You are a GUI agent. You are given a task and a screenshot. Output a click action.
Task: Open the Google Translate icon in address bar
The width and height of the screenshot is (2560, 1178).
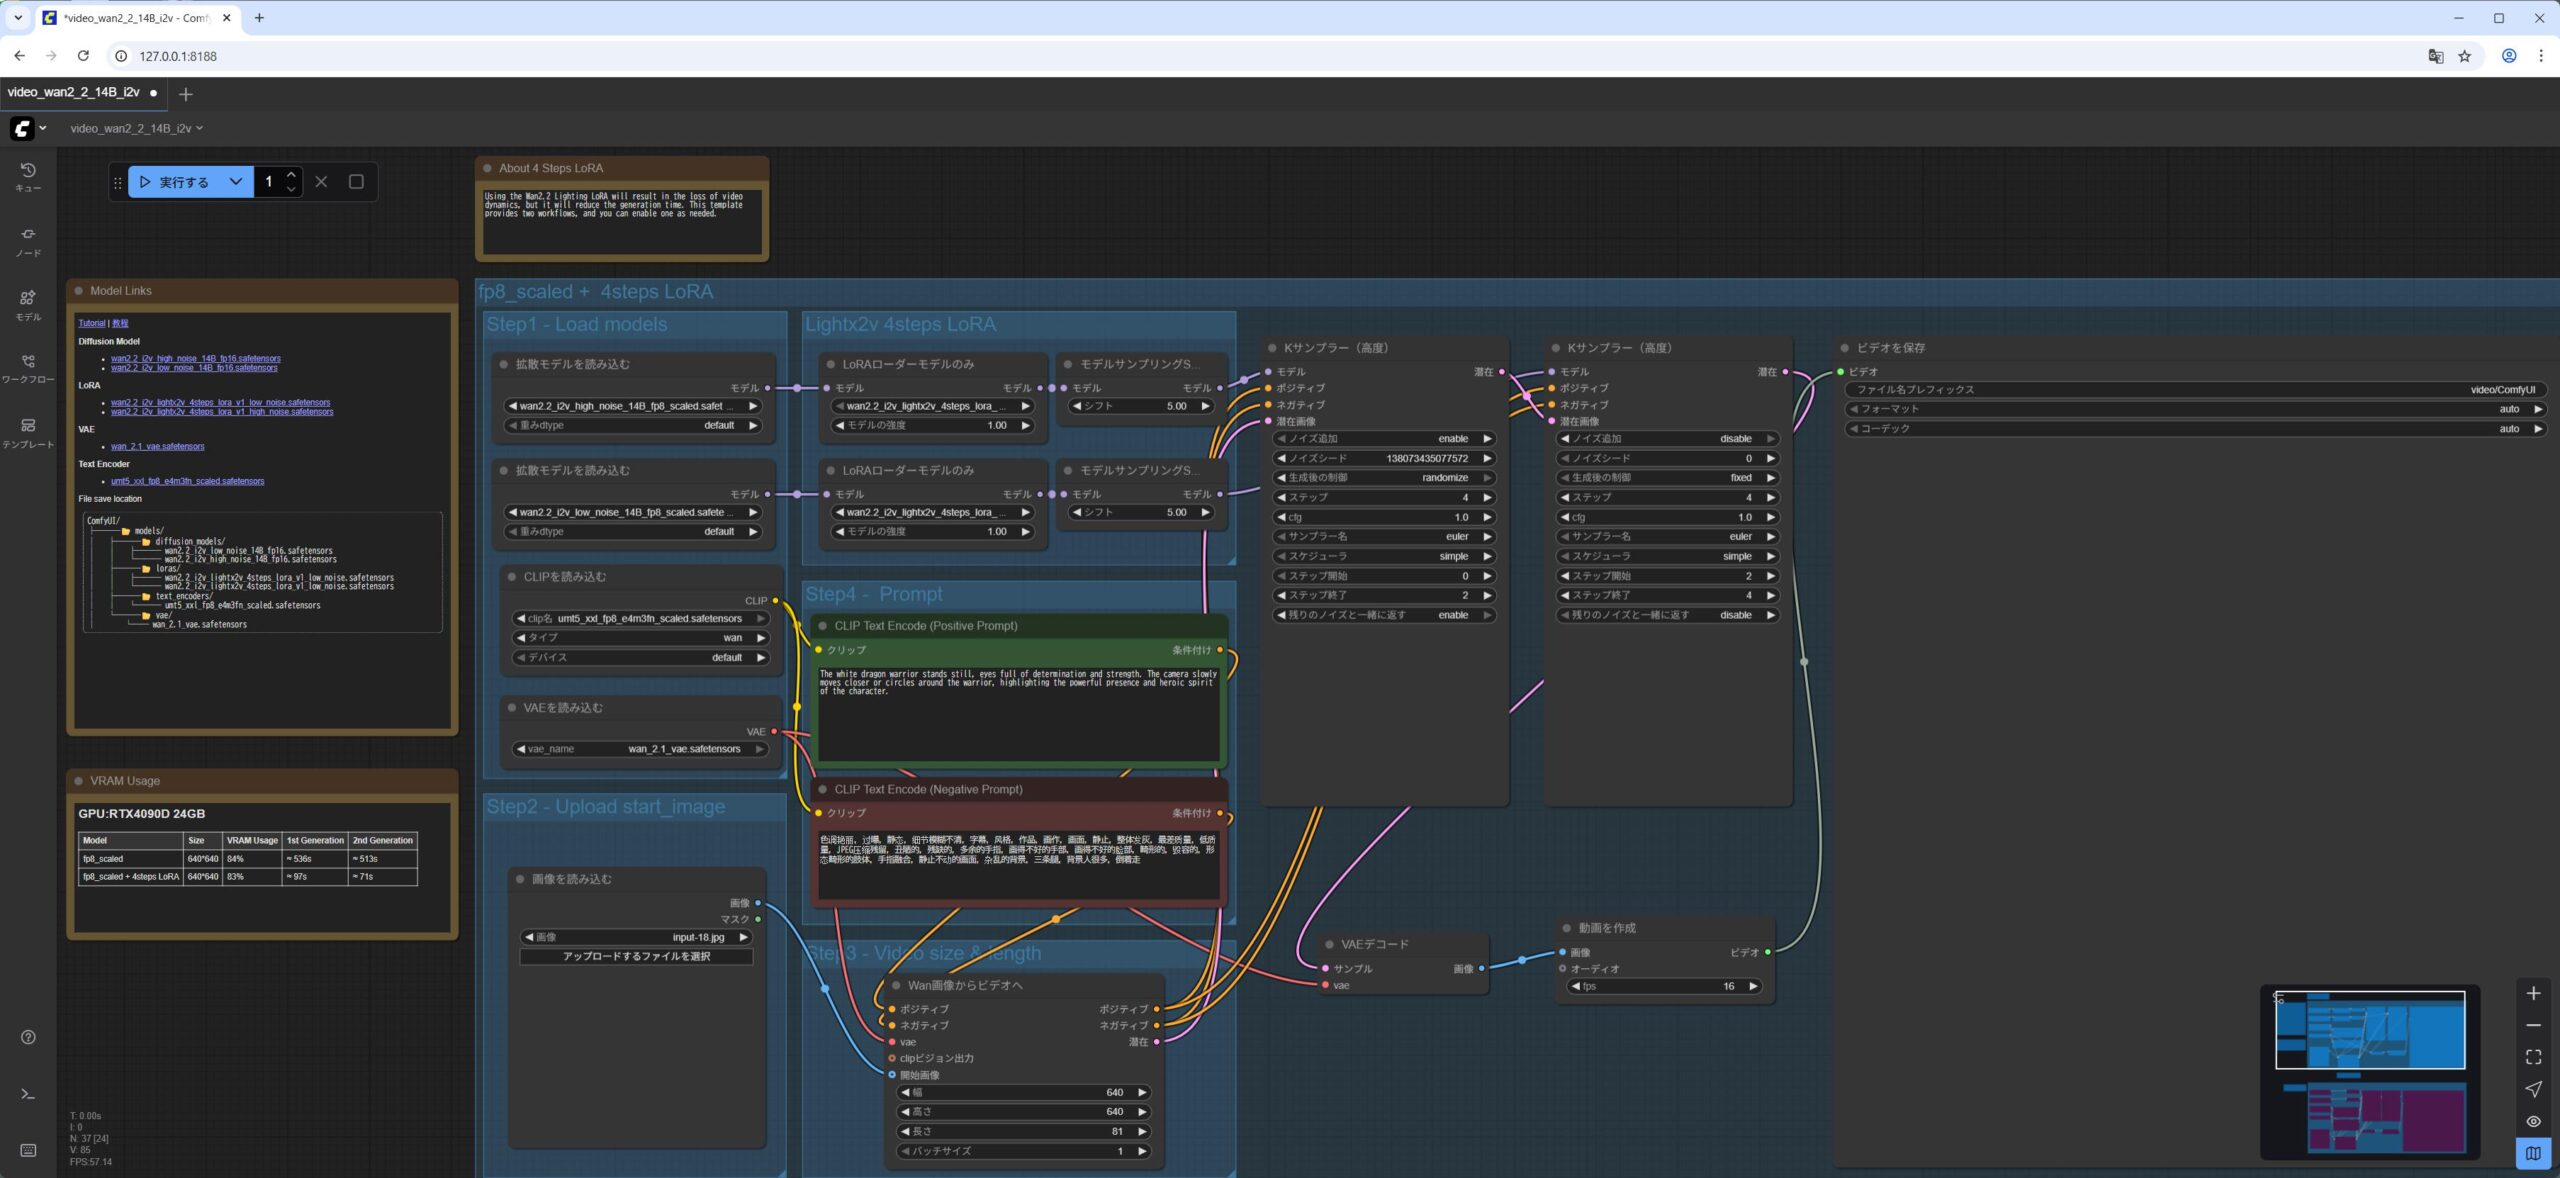pyautogui.click(x=2436, y=56)
